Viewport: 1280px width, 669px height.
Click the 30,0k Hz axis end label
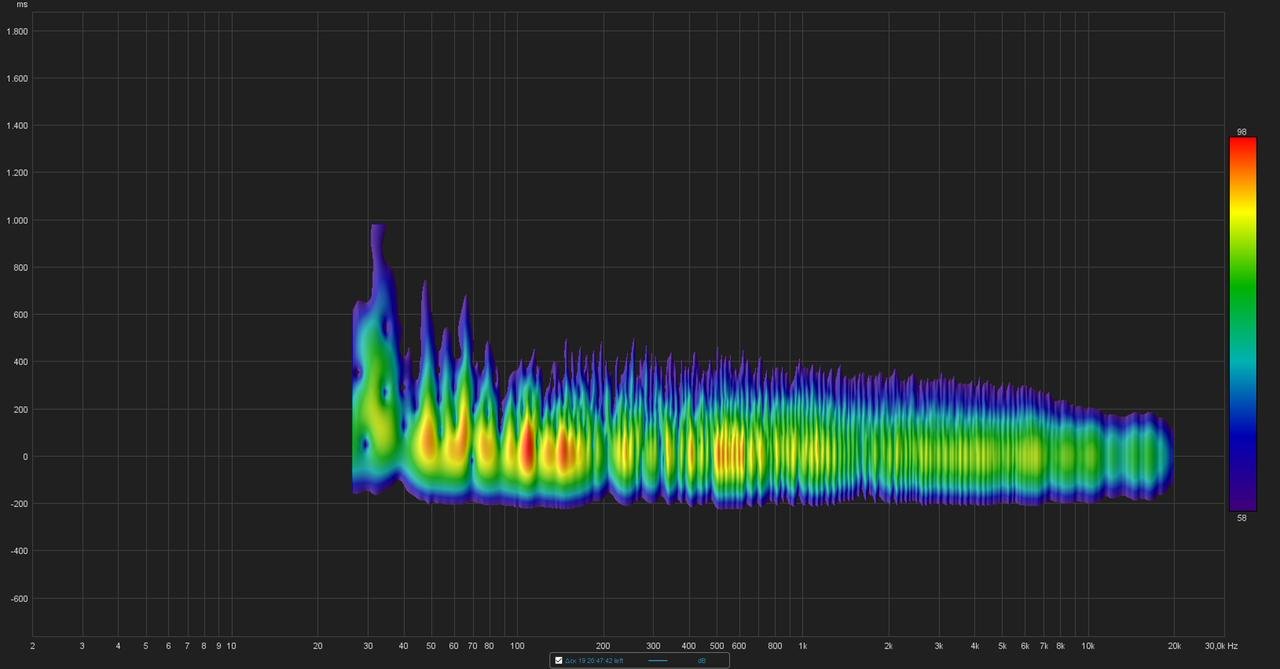coord(1220,646)
